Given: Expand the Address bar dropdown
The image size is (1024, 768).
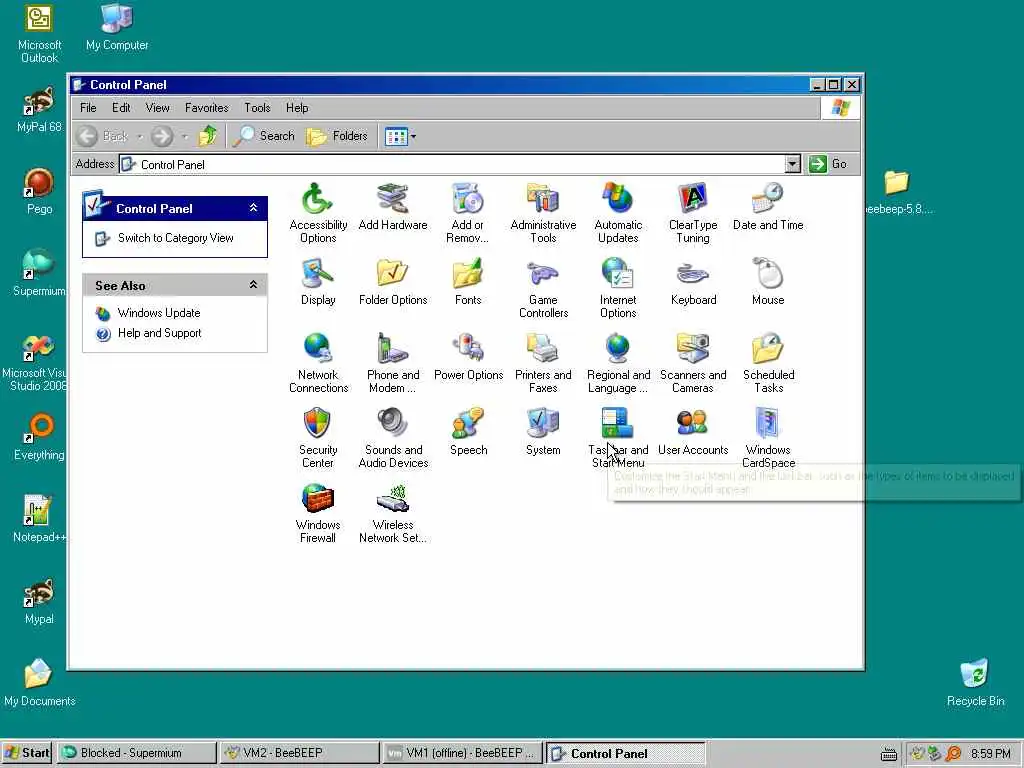Looking at the screenshot, I should pyautogui.click(x=792, y=164).
